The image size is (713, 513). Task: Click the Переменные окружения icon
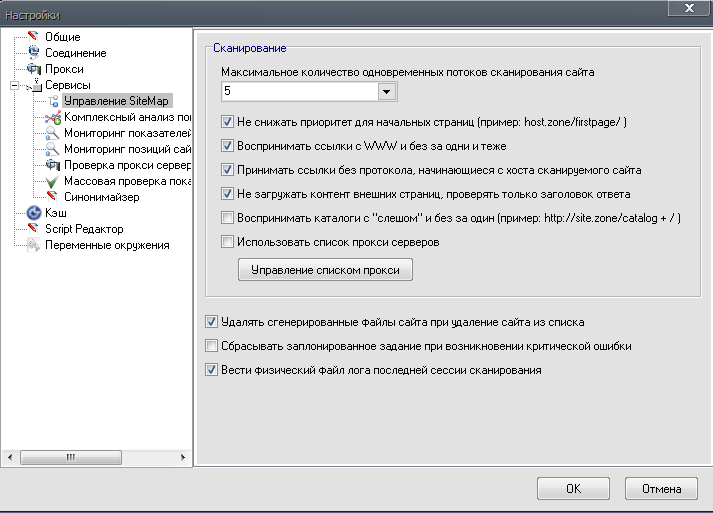pyautogui.click(x=33, y=245)
